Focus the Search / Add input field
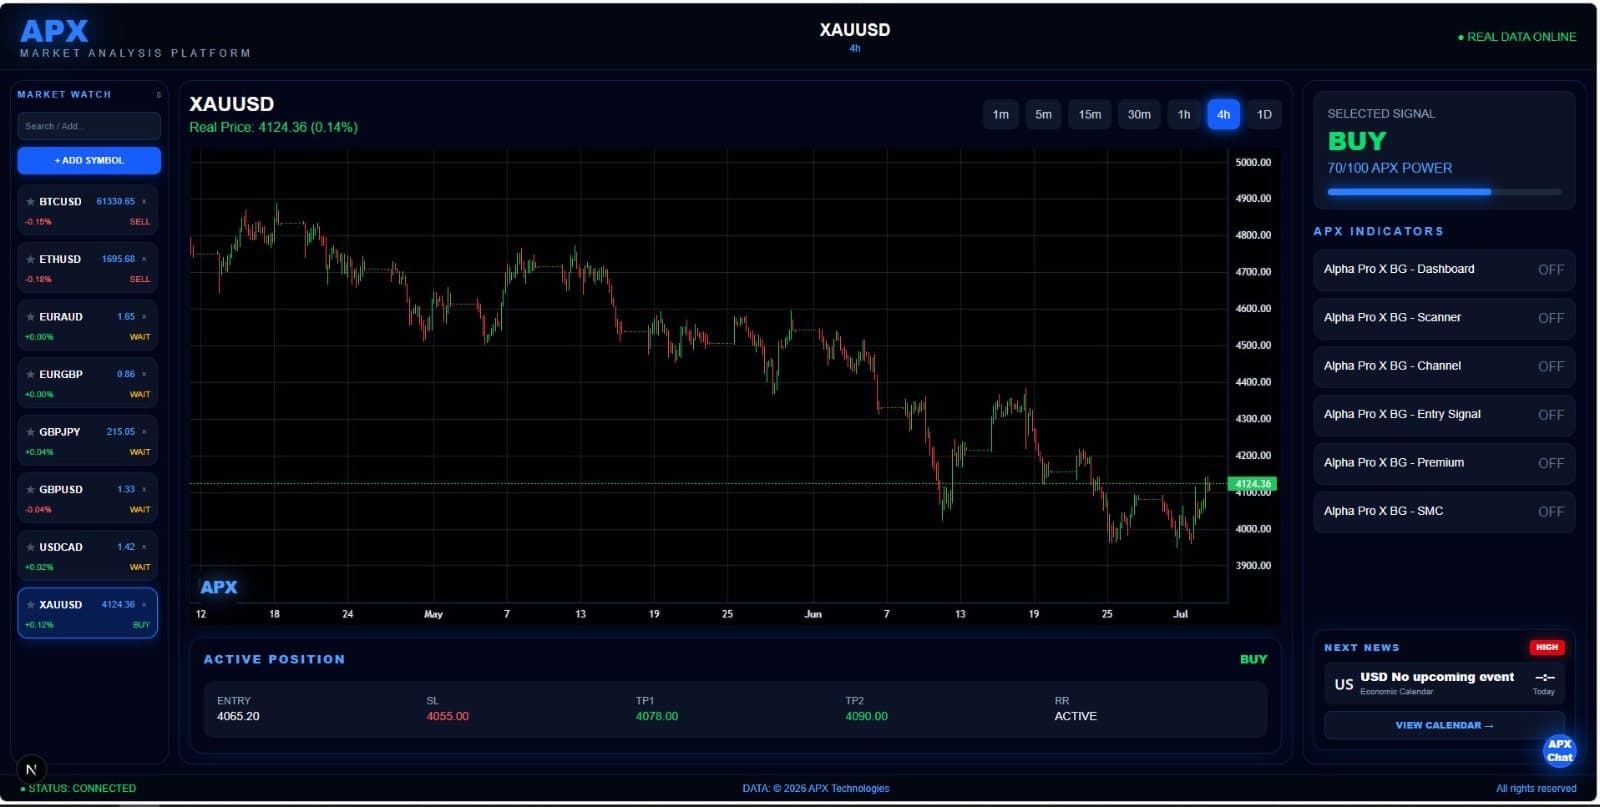Image resolution: width=1600 pixels, height=807 pixels. 89,126
